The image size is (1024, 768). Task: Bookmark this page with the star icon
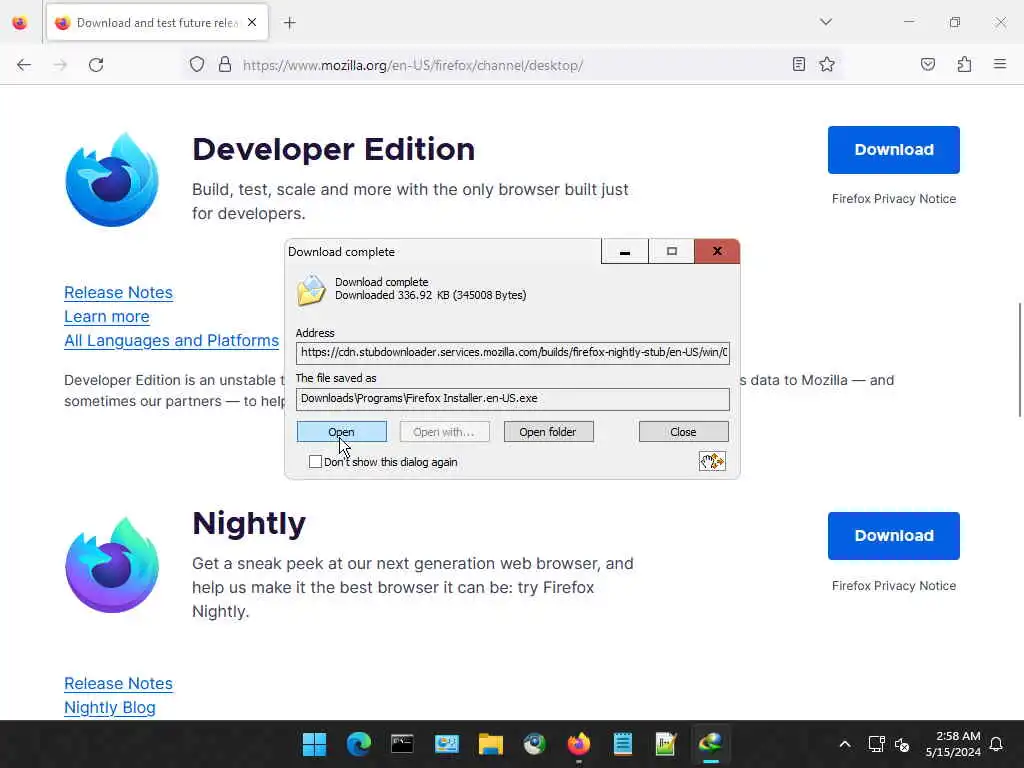pyautogui.click(x=827, y=64)
